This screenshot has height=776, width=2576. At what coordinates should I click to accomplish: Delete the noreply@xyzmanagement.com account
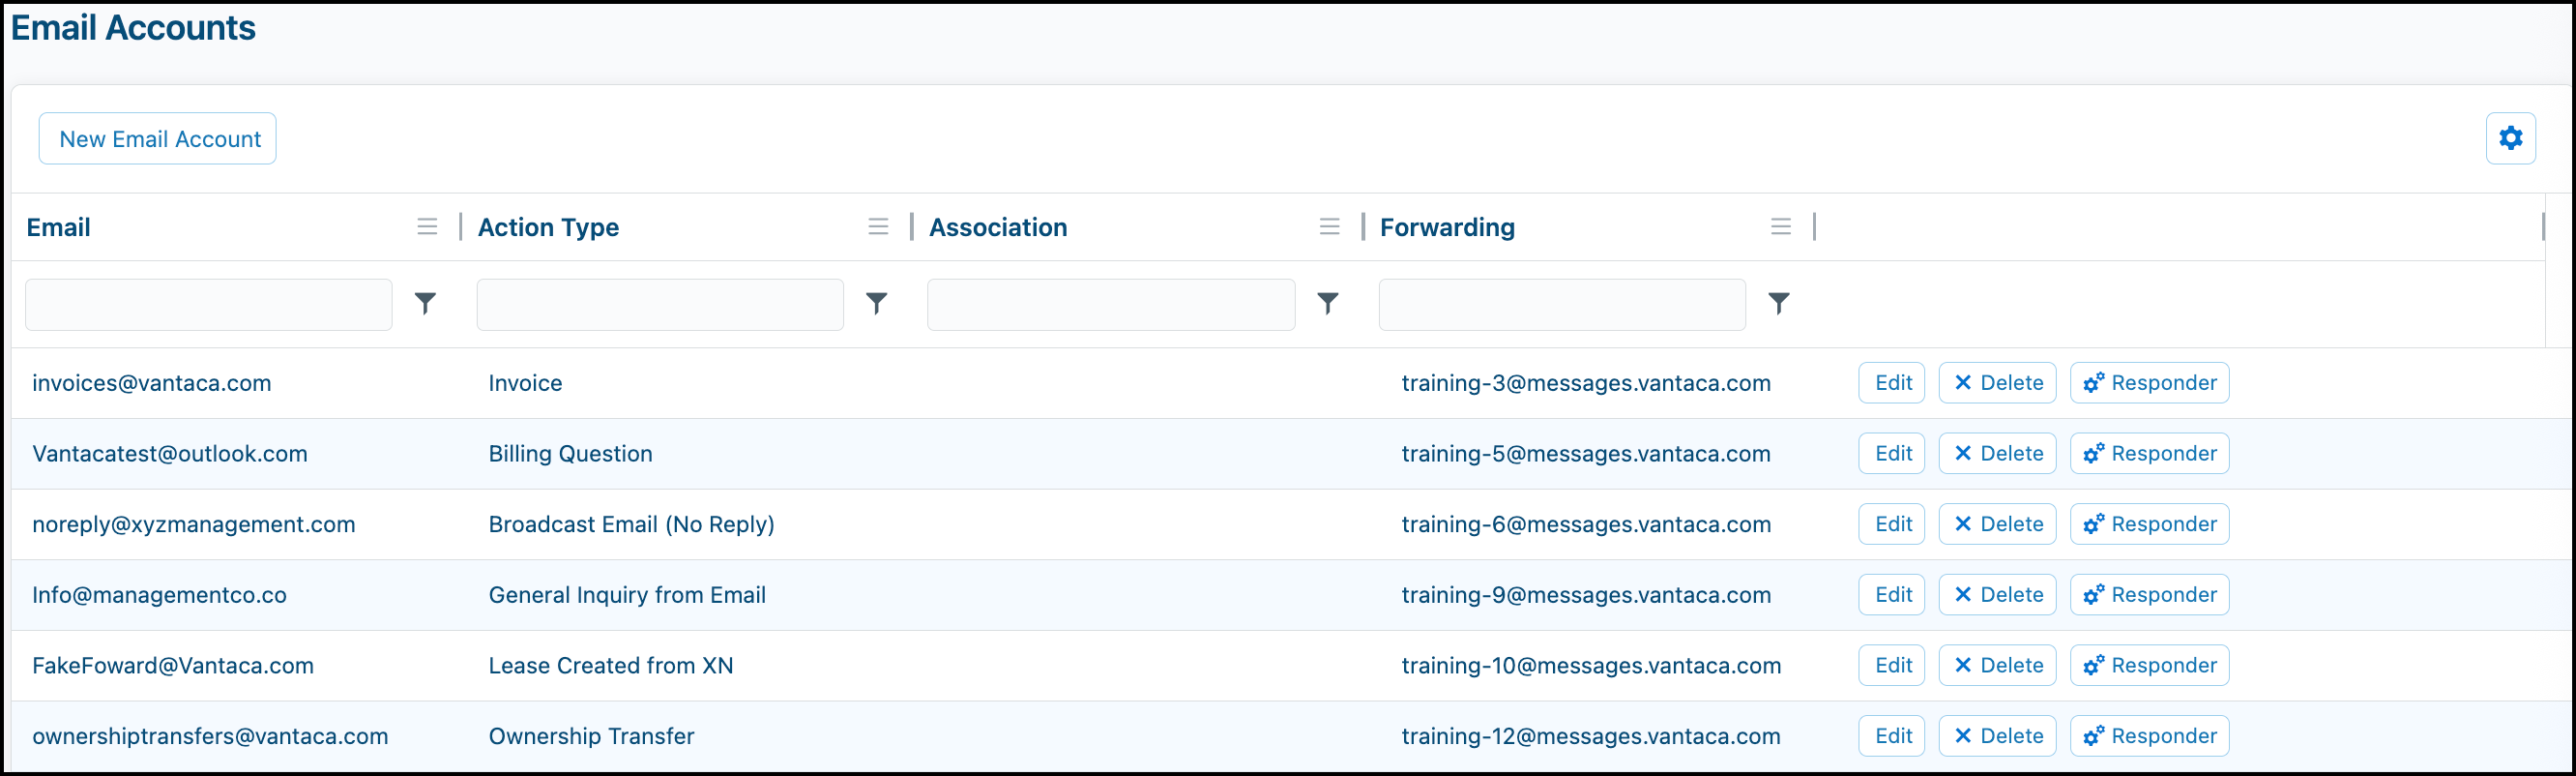(x=1997, y=524)
